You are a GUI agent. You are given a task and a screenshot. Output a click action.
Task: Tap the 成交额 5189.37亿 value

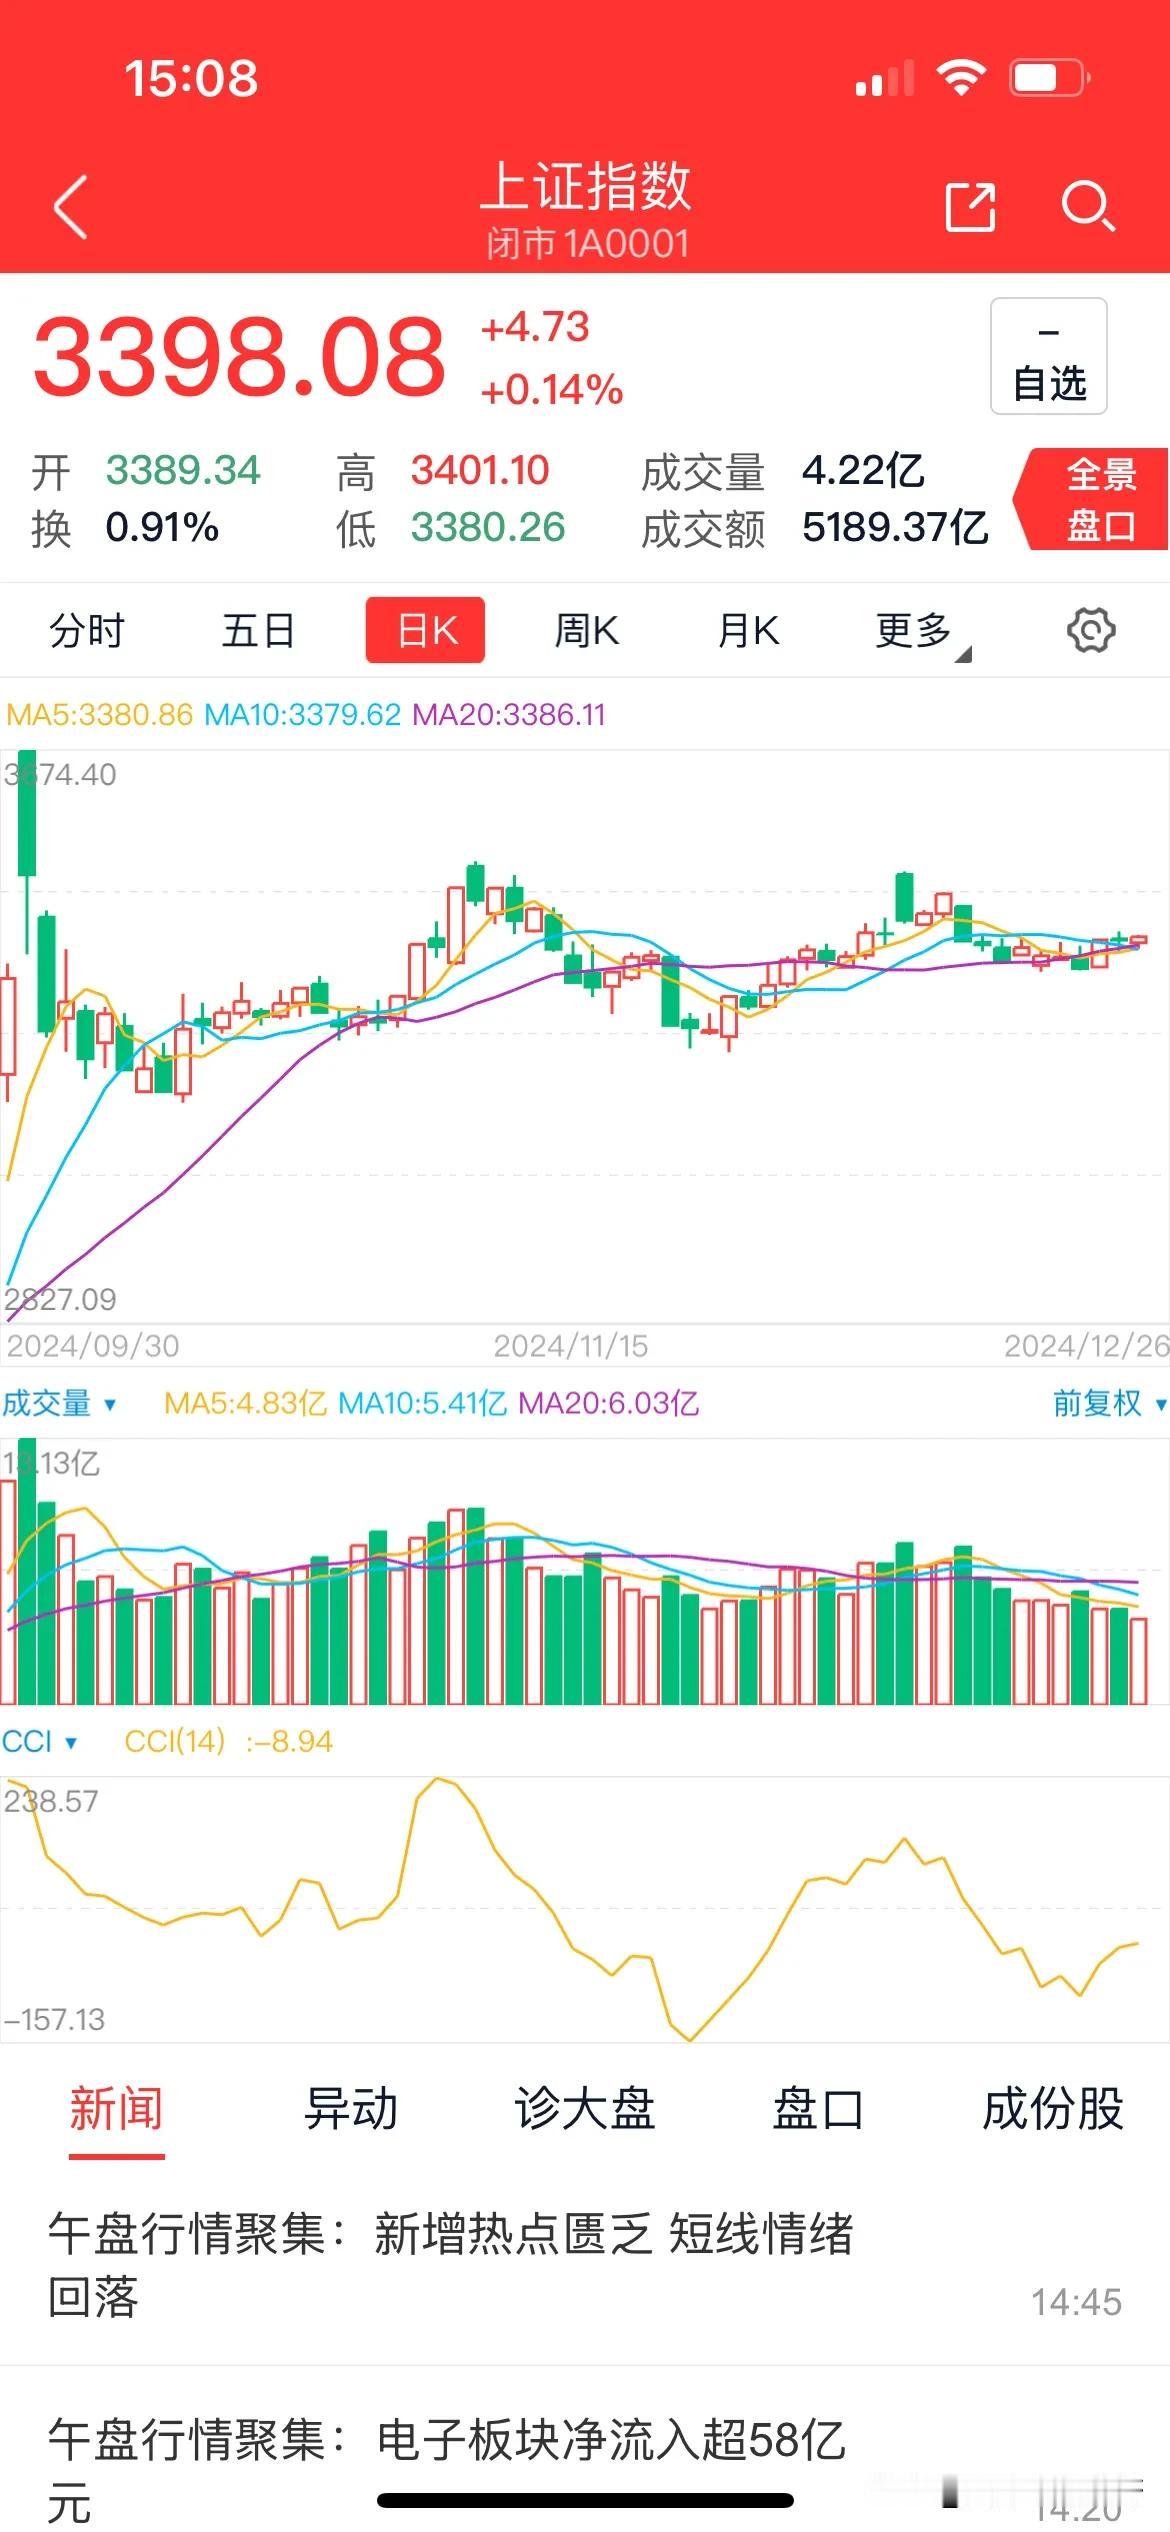click(895, 528)
